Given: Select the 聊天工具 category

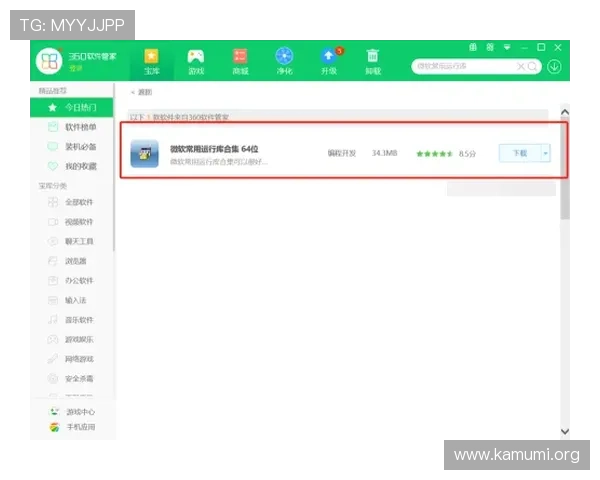Looking at the screenshot, I should [72, 241].
